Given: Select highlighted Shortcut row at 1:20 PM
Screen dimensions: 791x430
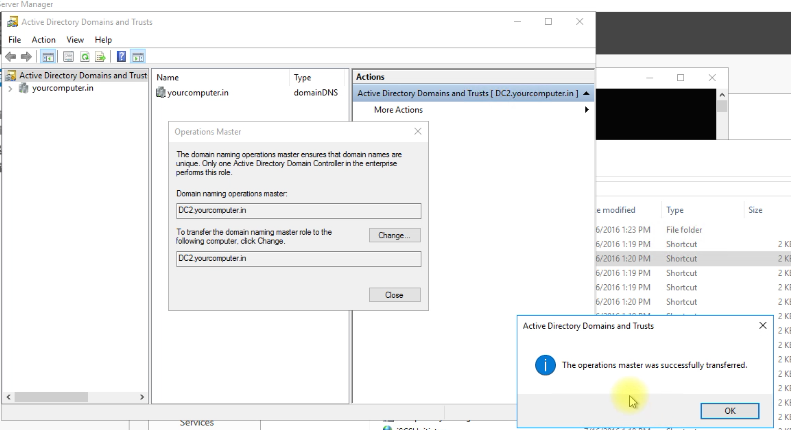Looking at the screenshot, I should [x=693, y=258].
